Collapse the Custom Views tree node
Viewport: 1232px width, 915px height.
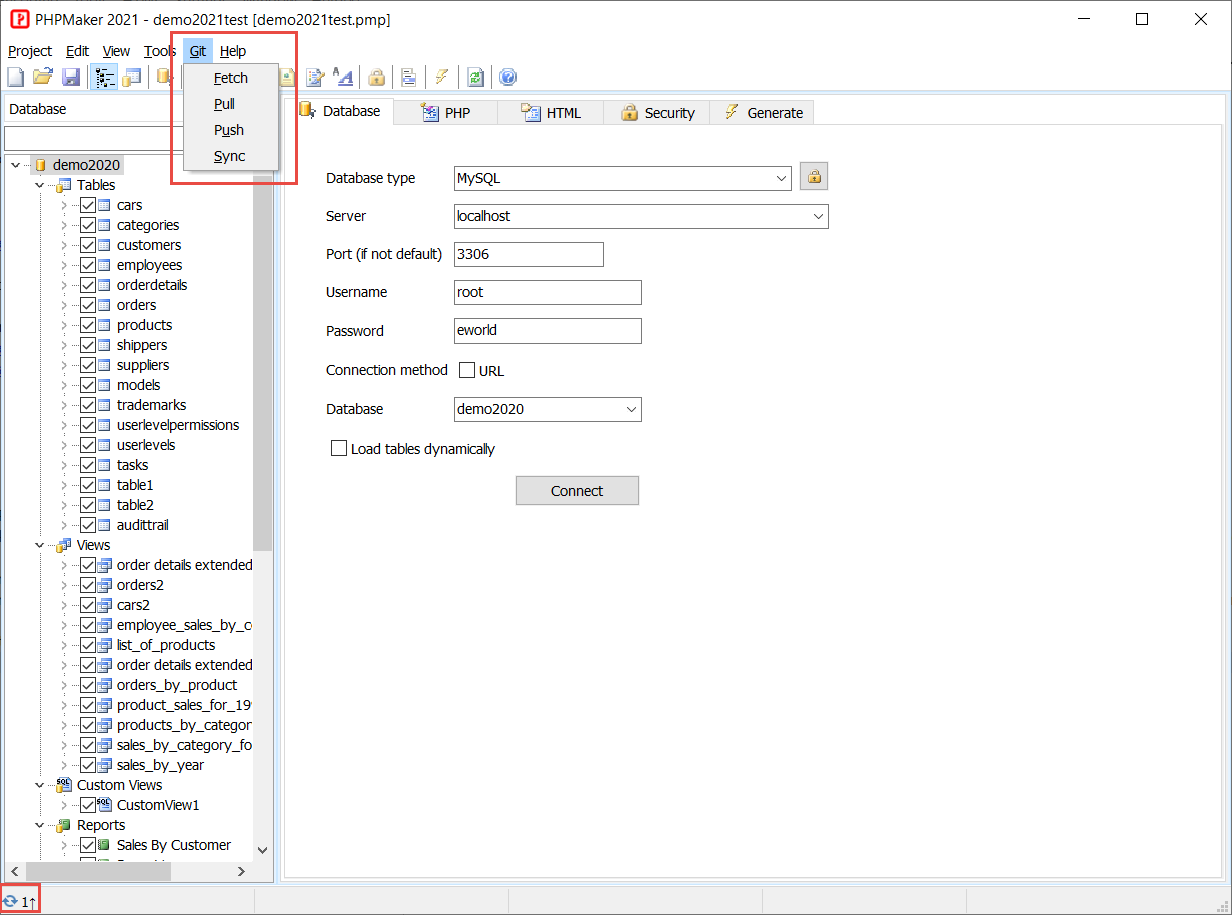(39, 785)
